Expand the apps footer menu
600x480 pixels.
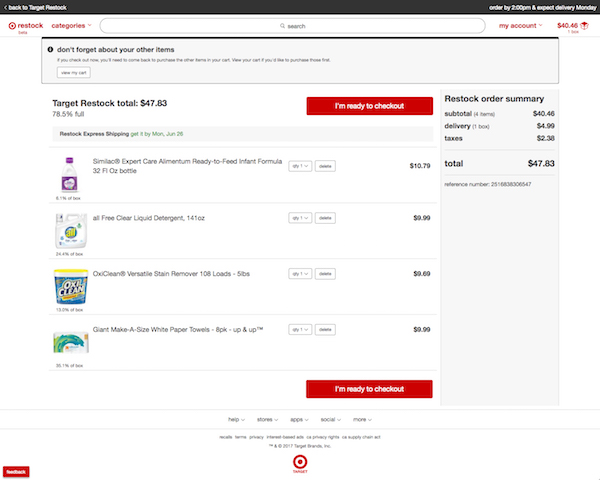coord(299,420)
